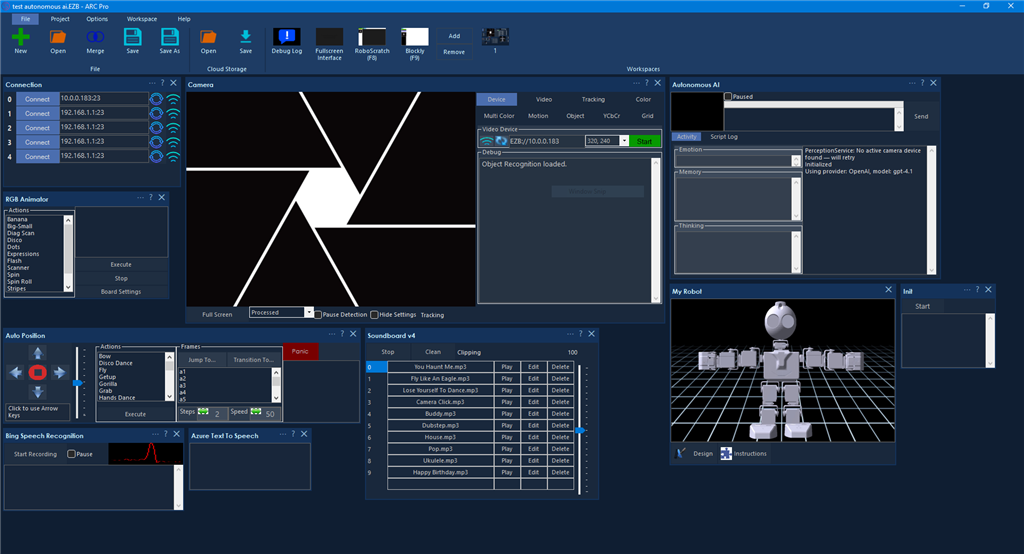The width and height of the screenshot is (1024, 554).
Task: Expand the 320, 240 resolution dropdown
Action: 624,141
